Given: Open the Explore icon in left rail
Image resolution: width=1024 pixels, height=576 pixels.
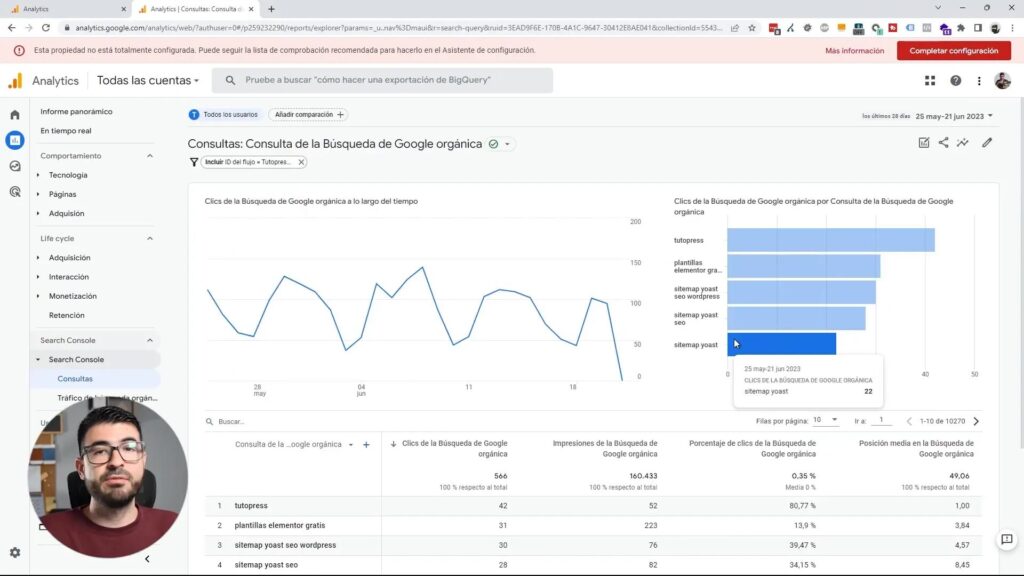Looking at the screenshot, I should [15, 166].
